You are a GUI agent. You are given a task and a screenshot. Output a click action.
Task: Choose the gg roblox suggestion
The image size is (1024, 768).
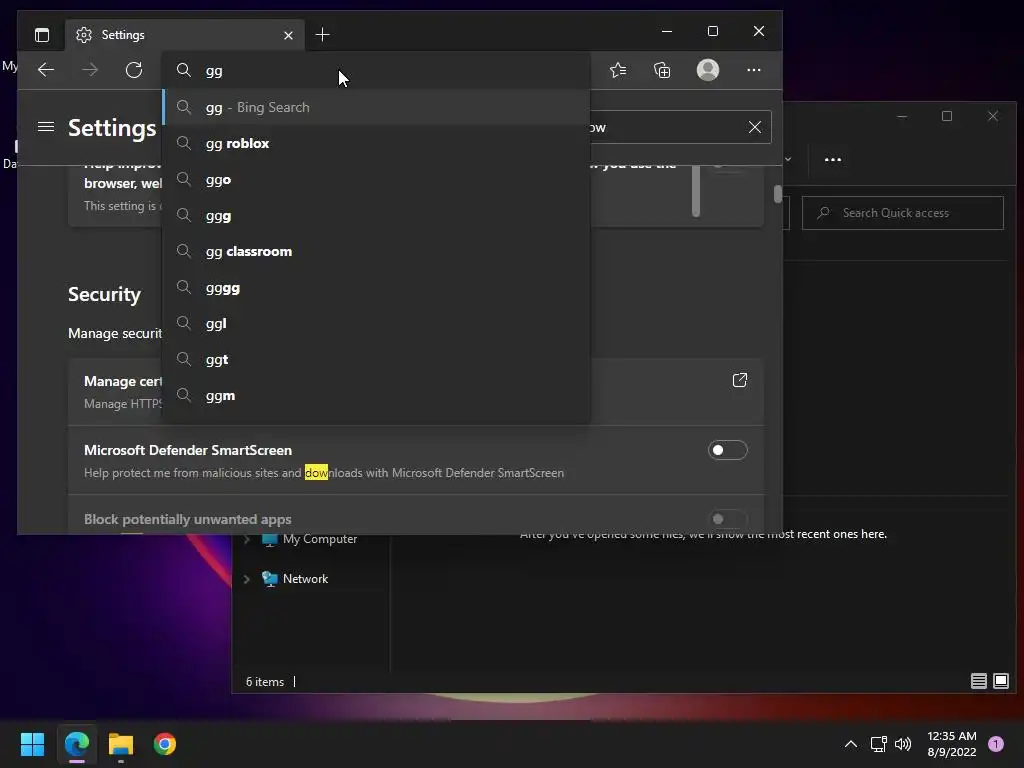point(376,143)
